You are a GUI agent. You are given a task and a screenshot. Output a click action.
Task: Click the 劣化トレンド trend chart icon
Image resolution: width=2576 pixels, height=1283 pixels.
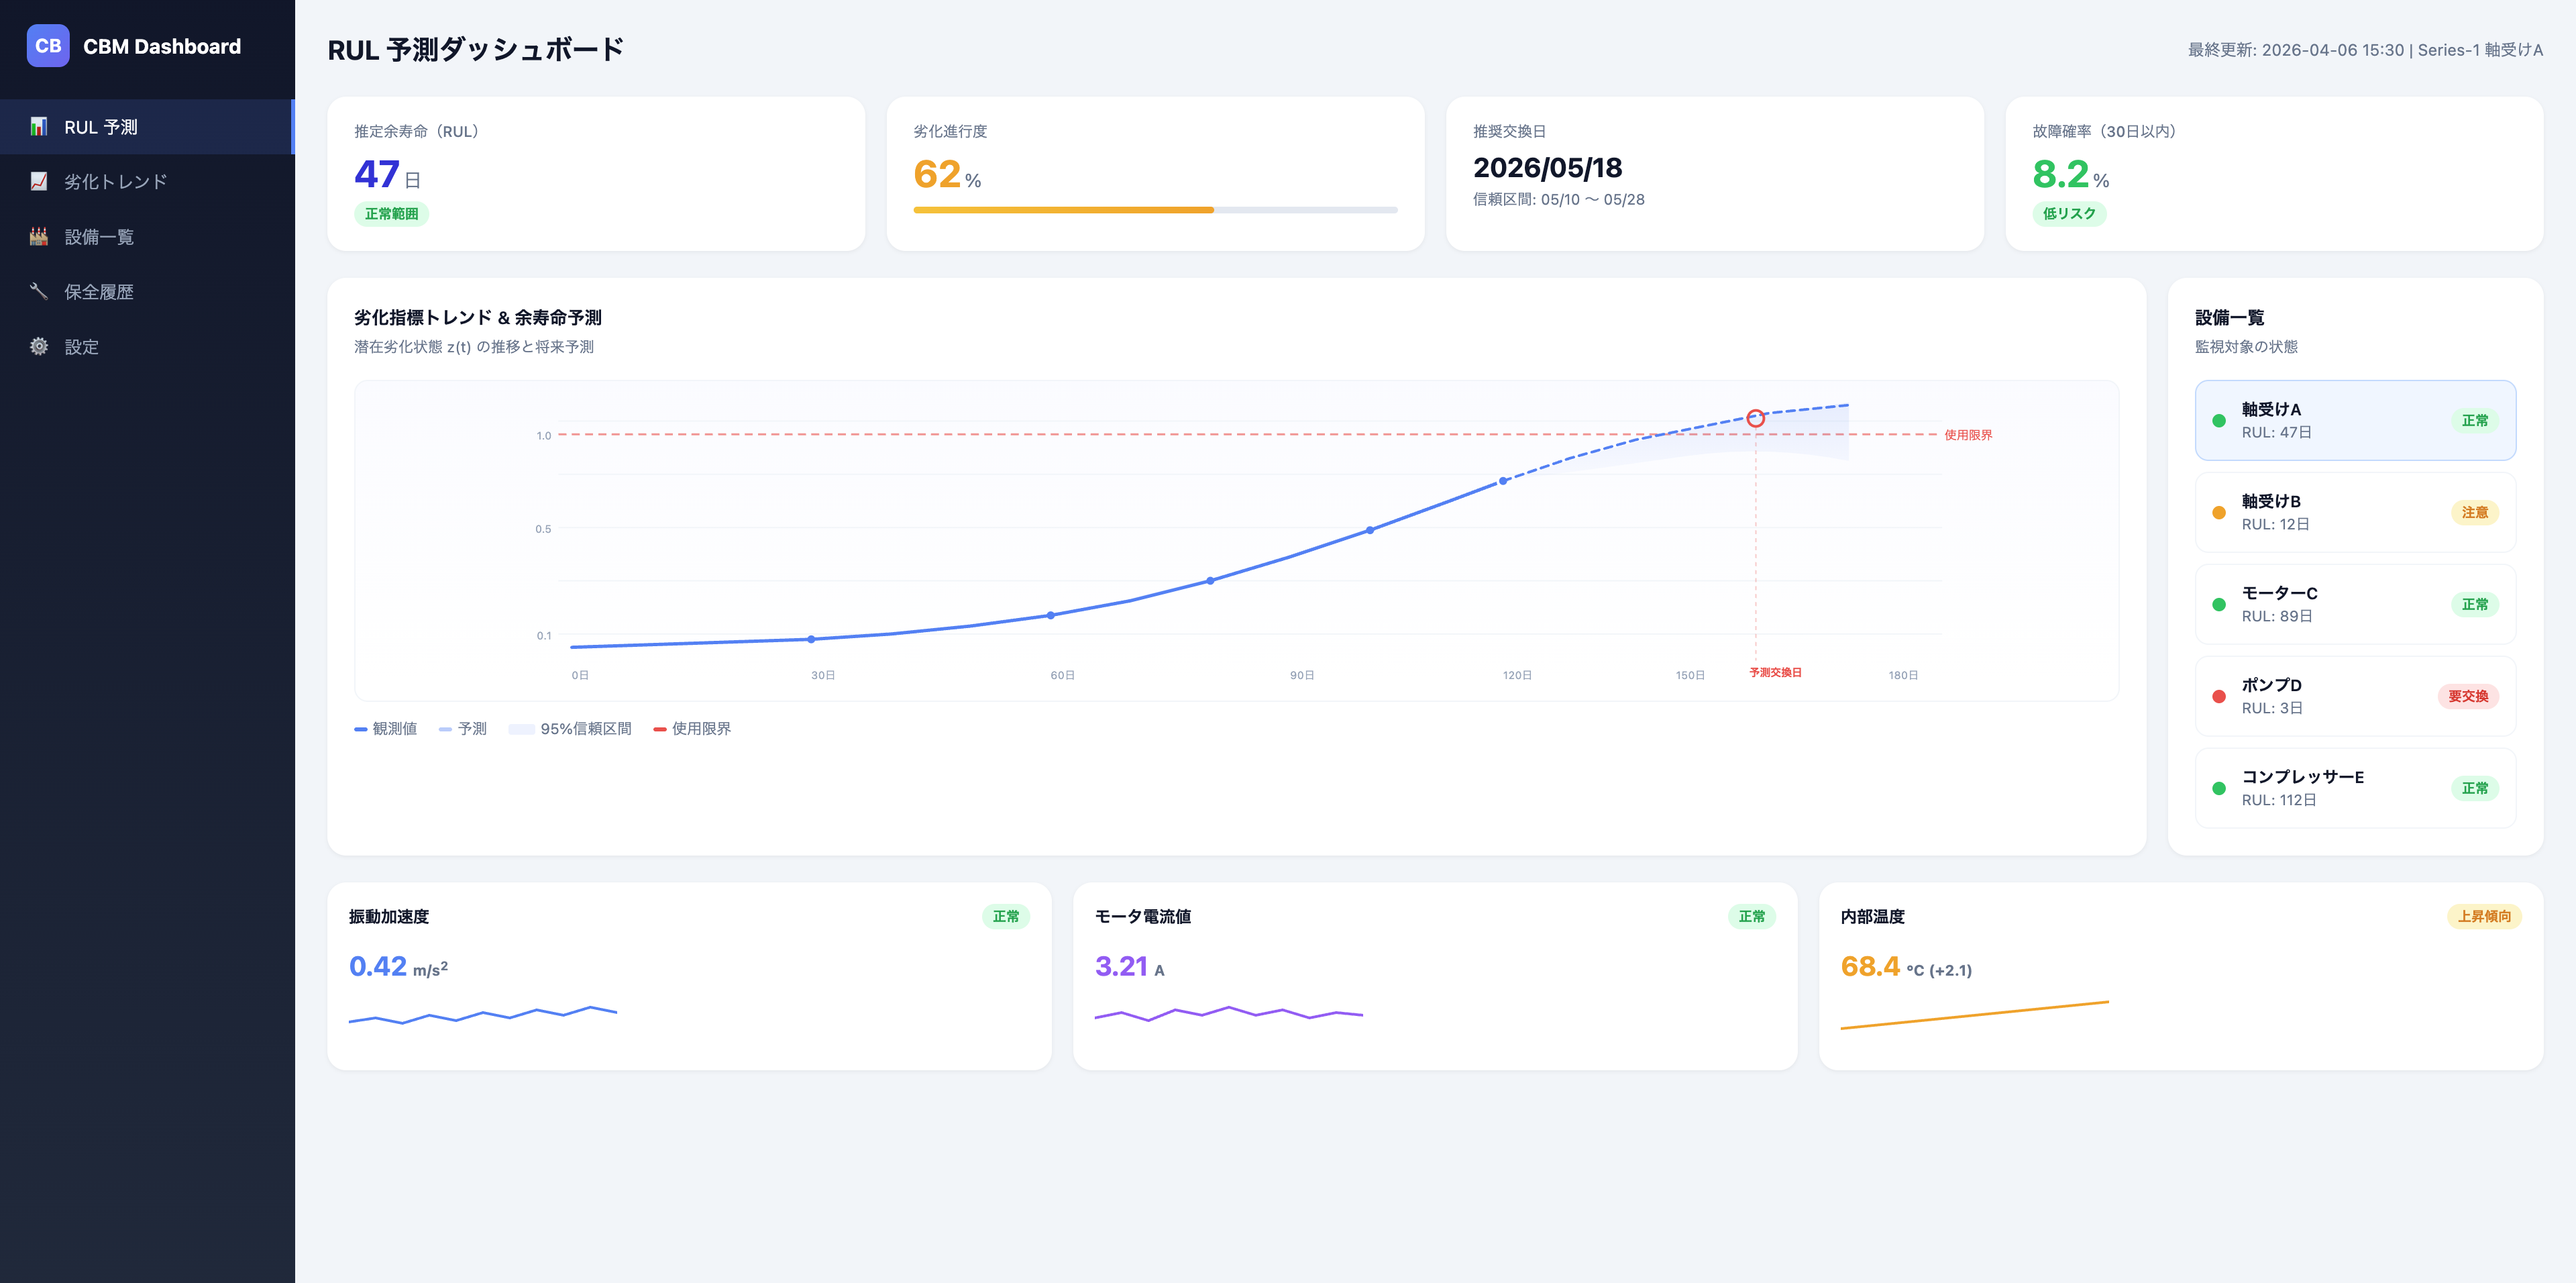click(x=39, y=181)
